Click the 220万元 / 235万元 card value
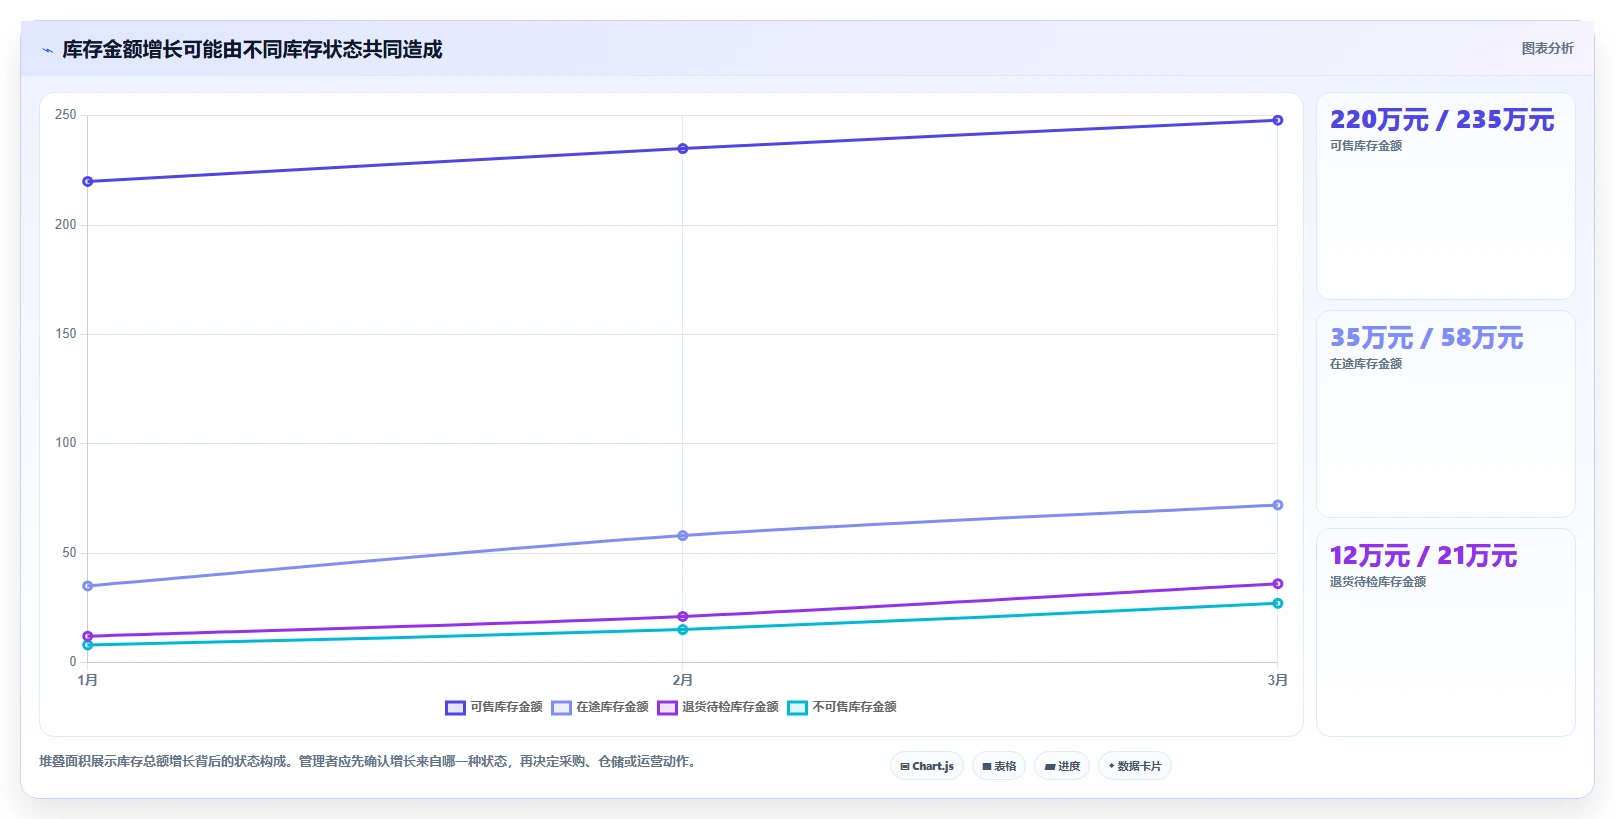 (x=1442, y=120)
